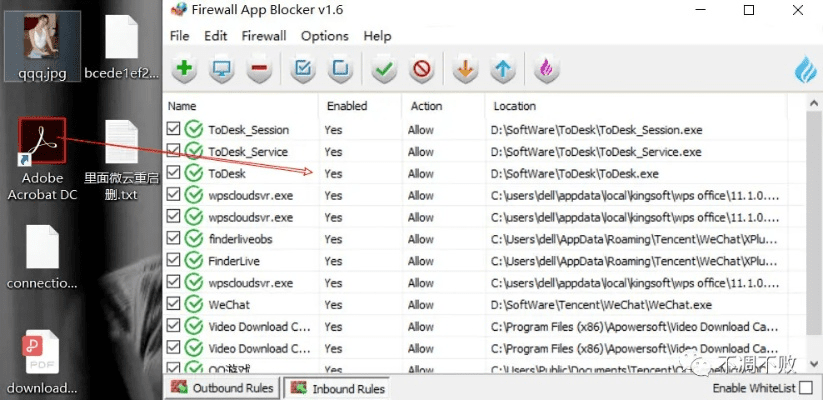The image size is (823, 400).
Task: Uncheck the ToDesk_Session rule checkbox
Action: [174, 130]
